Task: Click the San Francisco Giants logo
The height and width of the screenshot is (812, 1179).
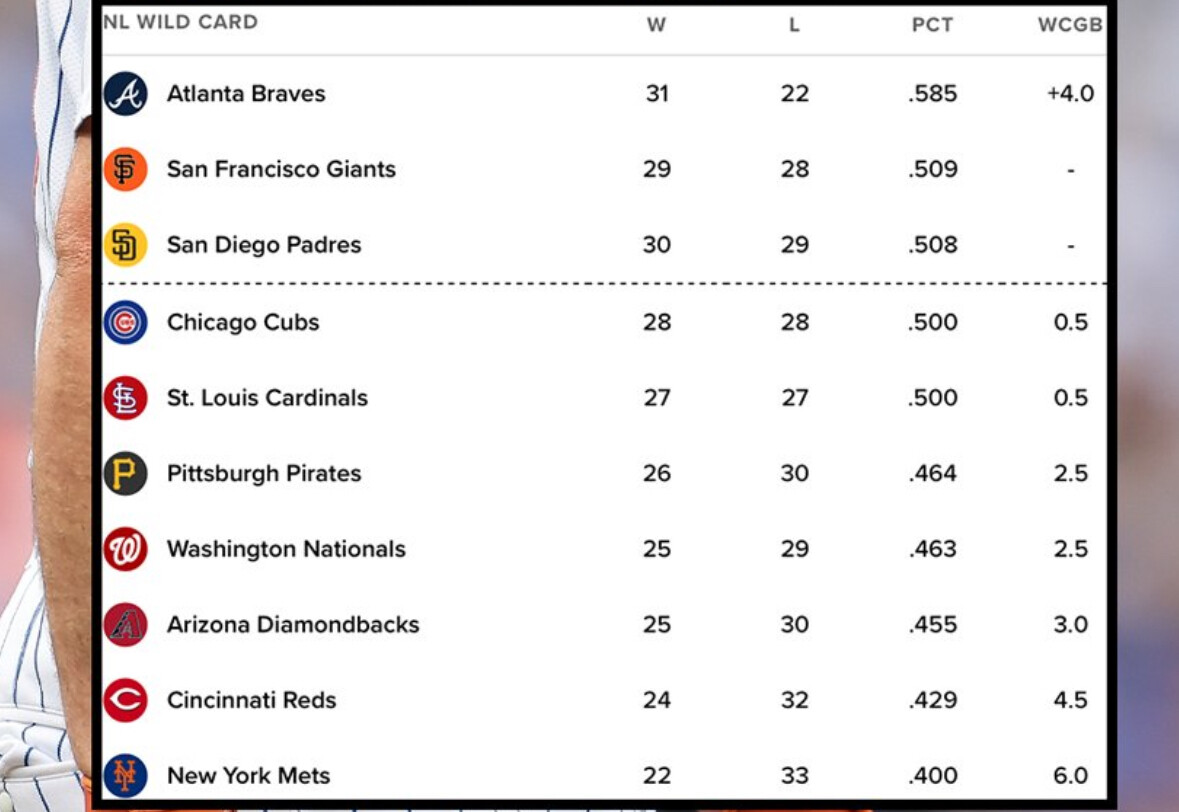Action: (x=126, y=169)
